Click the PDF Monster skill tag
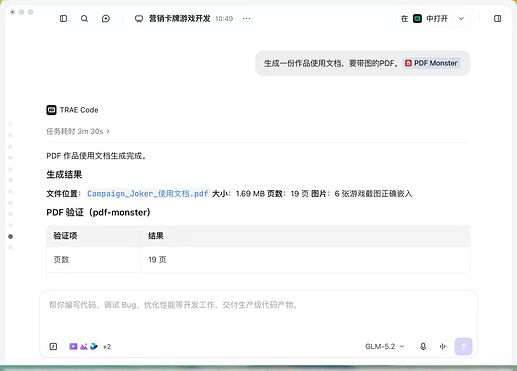This screenshot has width=517, height=371. [x=431, y=63]
